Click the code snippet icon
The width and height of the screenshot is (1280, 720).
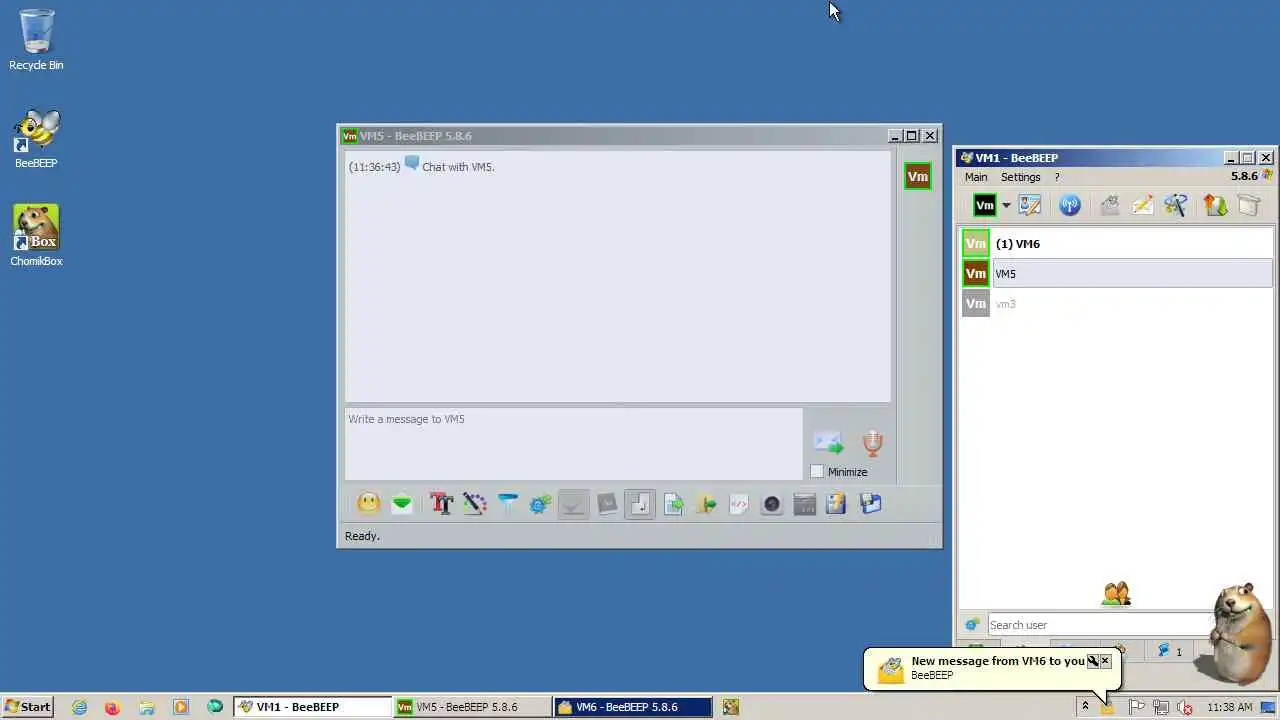(x=739, y=504)
